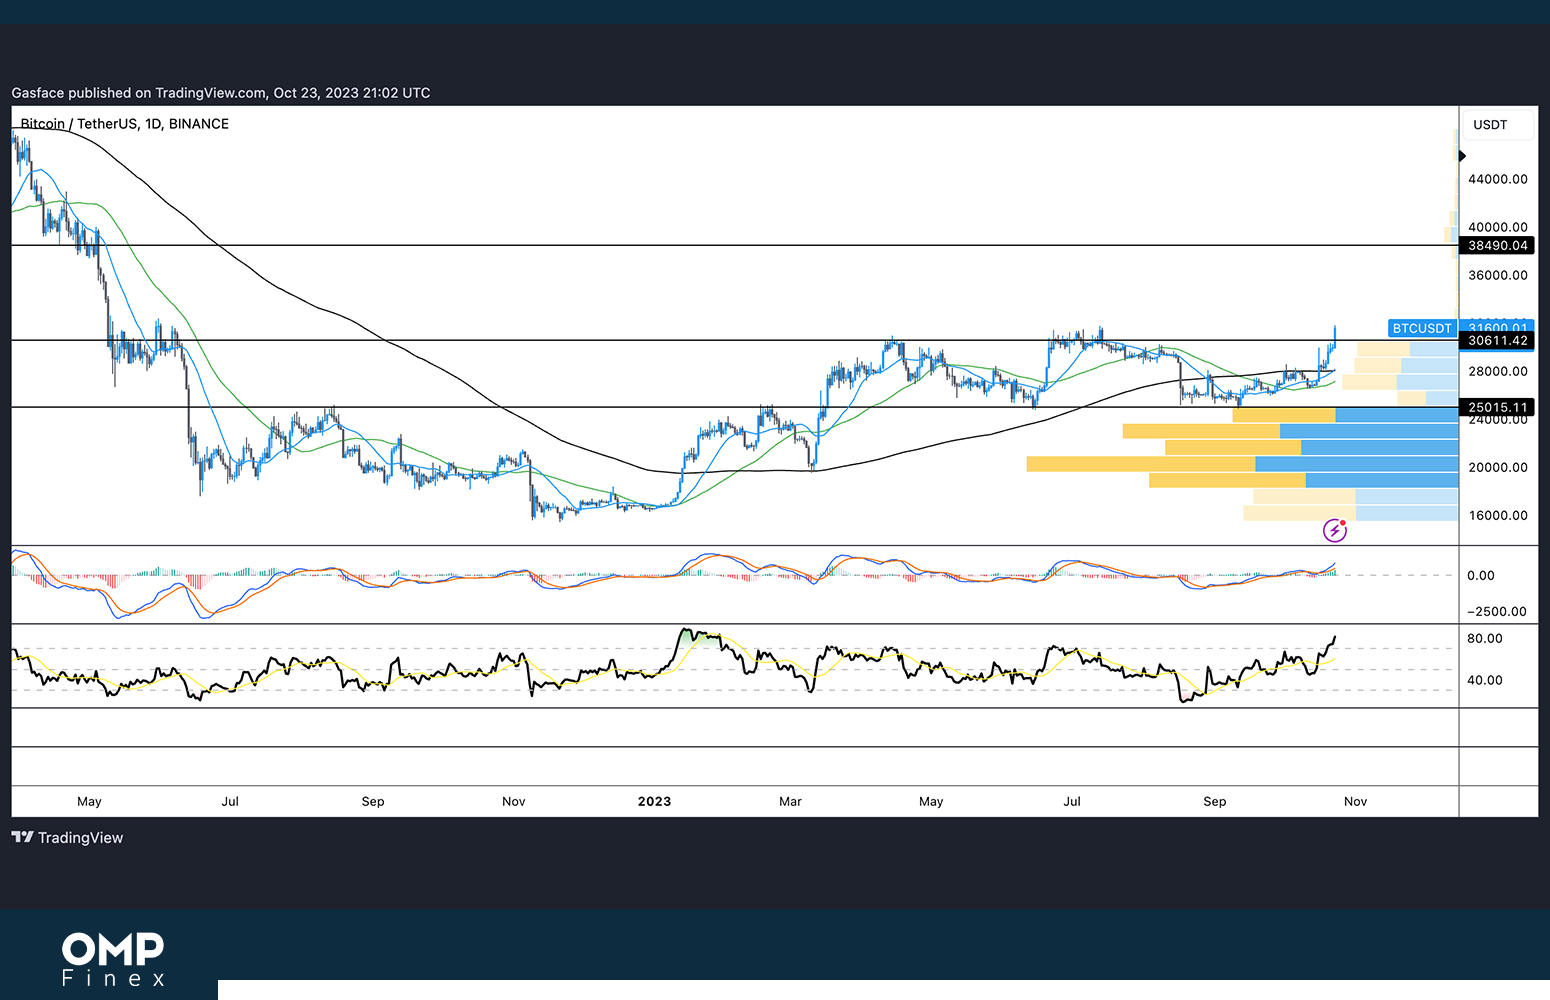This screenshot has height=1000, width=1550.
Task: Click the purple lightning bolt event icon
Action: tap(1335, 530)
